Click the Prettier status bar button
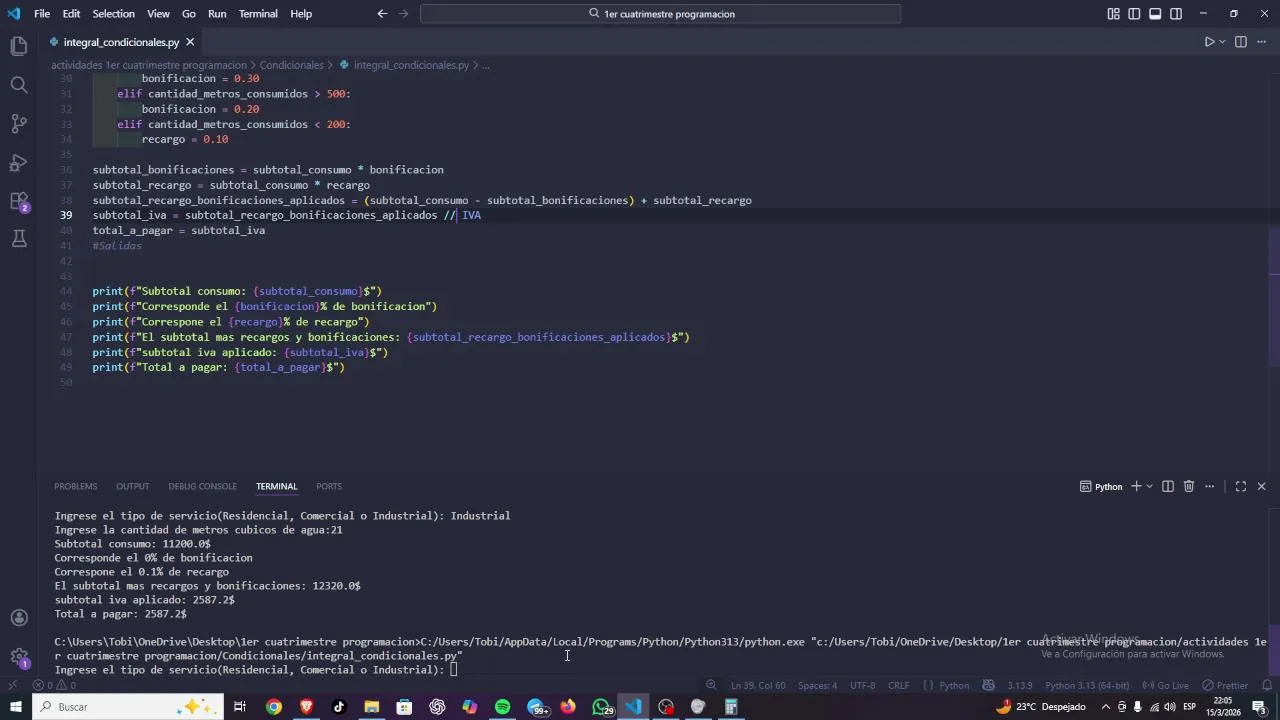 [1226, 686]
